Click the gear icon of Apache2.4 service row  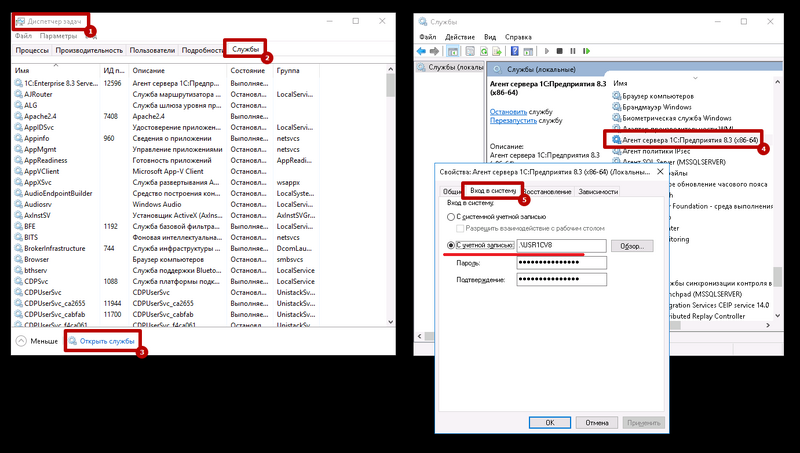pos(19,116)
